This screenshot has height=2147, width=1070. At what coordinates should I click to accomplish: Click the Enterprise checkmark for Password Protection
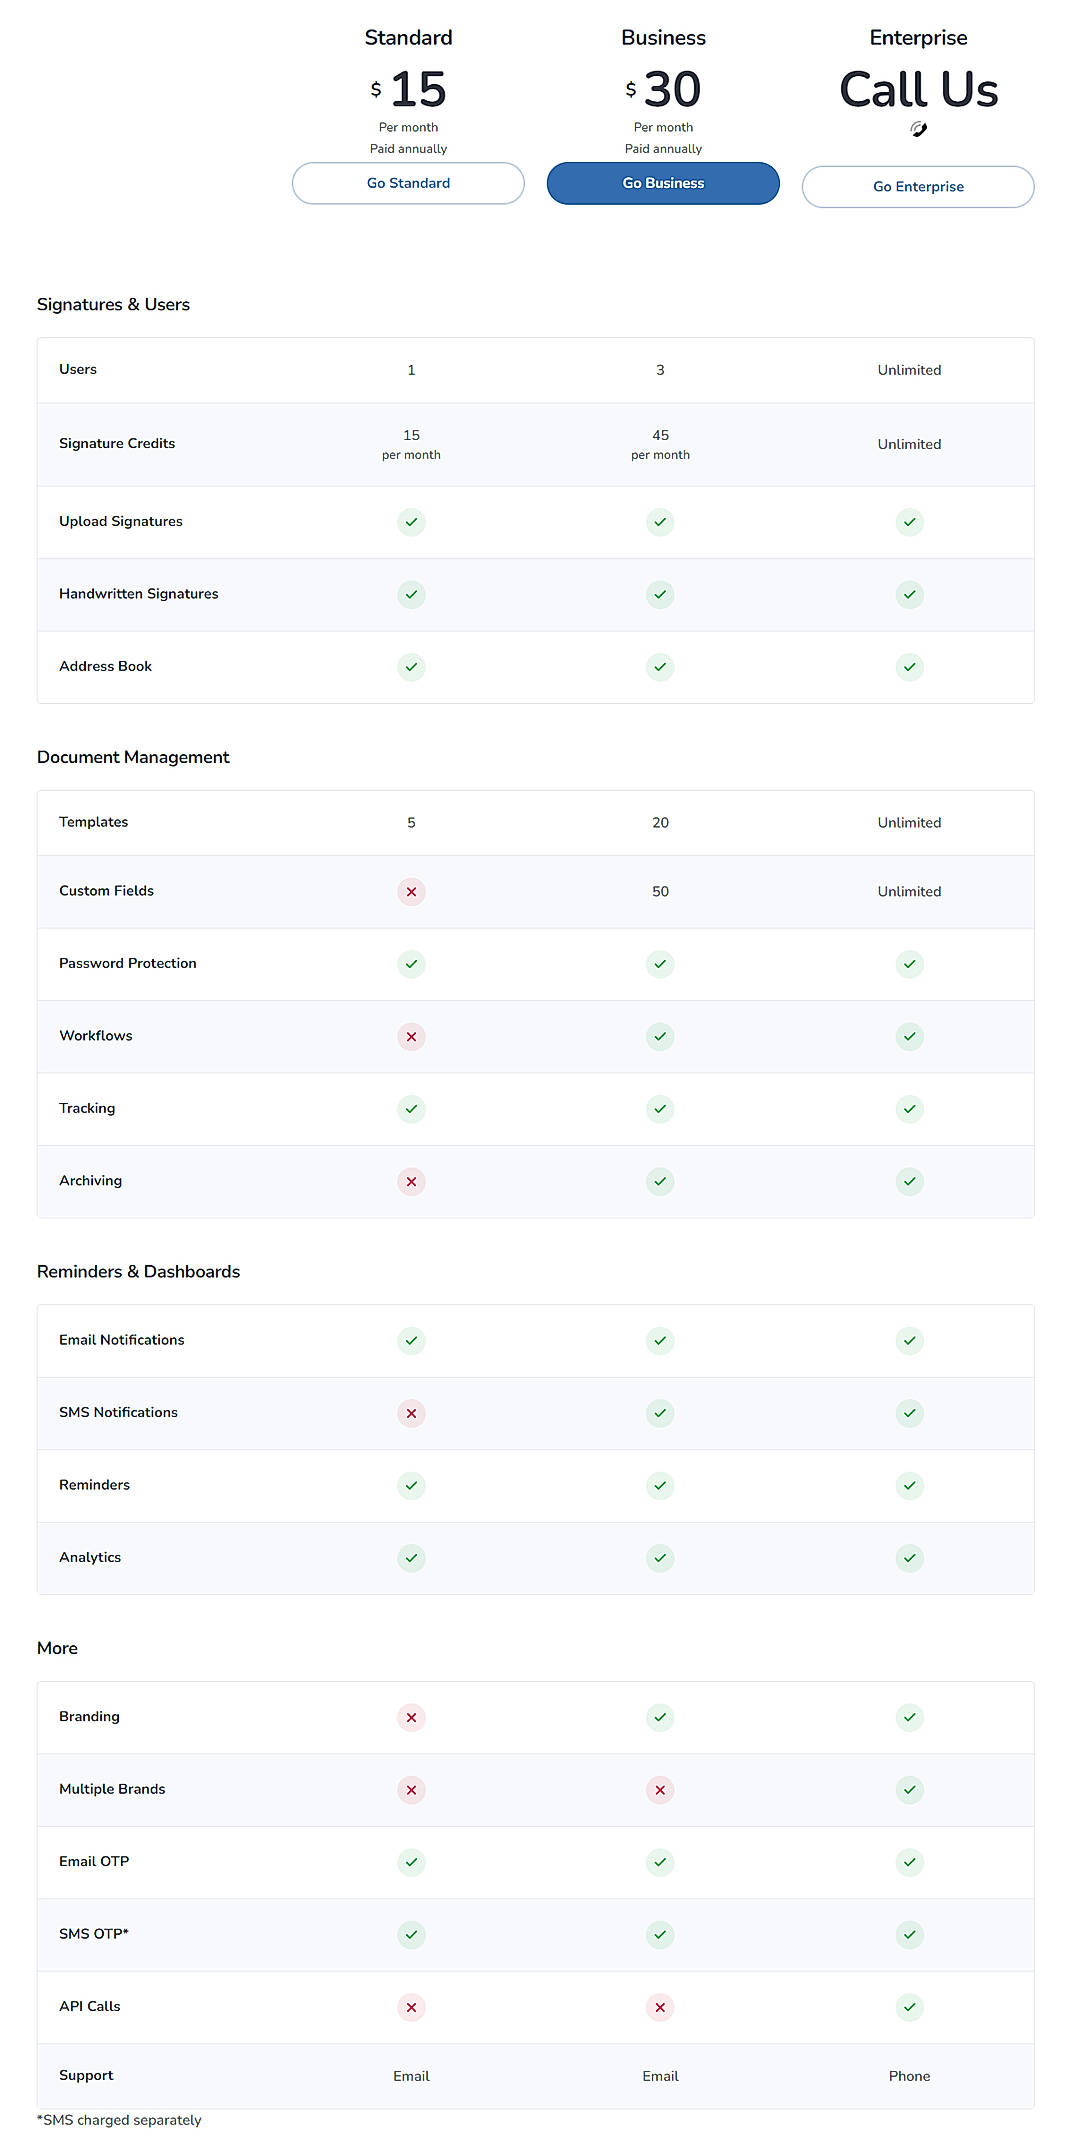(x=909, y=964)
